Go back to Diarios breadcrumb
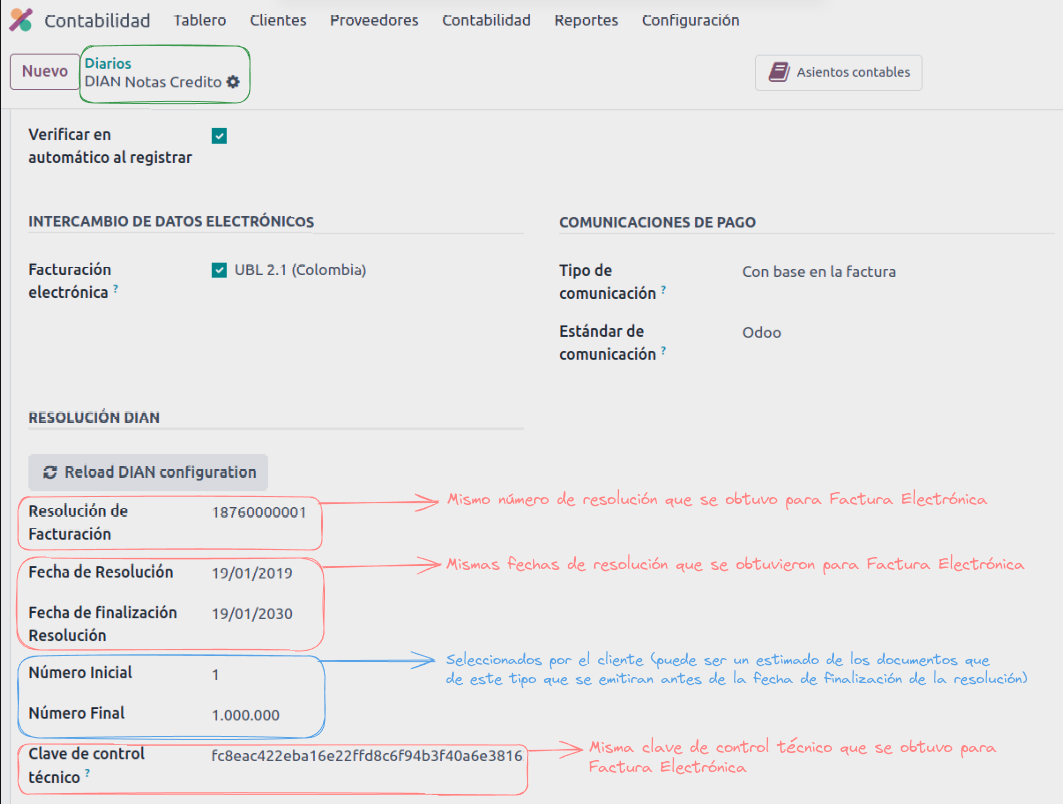Viewport: 1063px width, 804px height. 108,63
